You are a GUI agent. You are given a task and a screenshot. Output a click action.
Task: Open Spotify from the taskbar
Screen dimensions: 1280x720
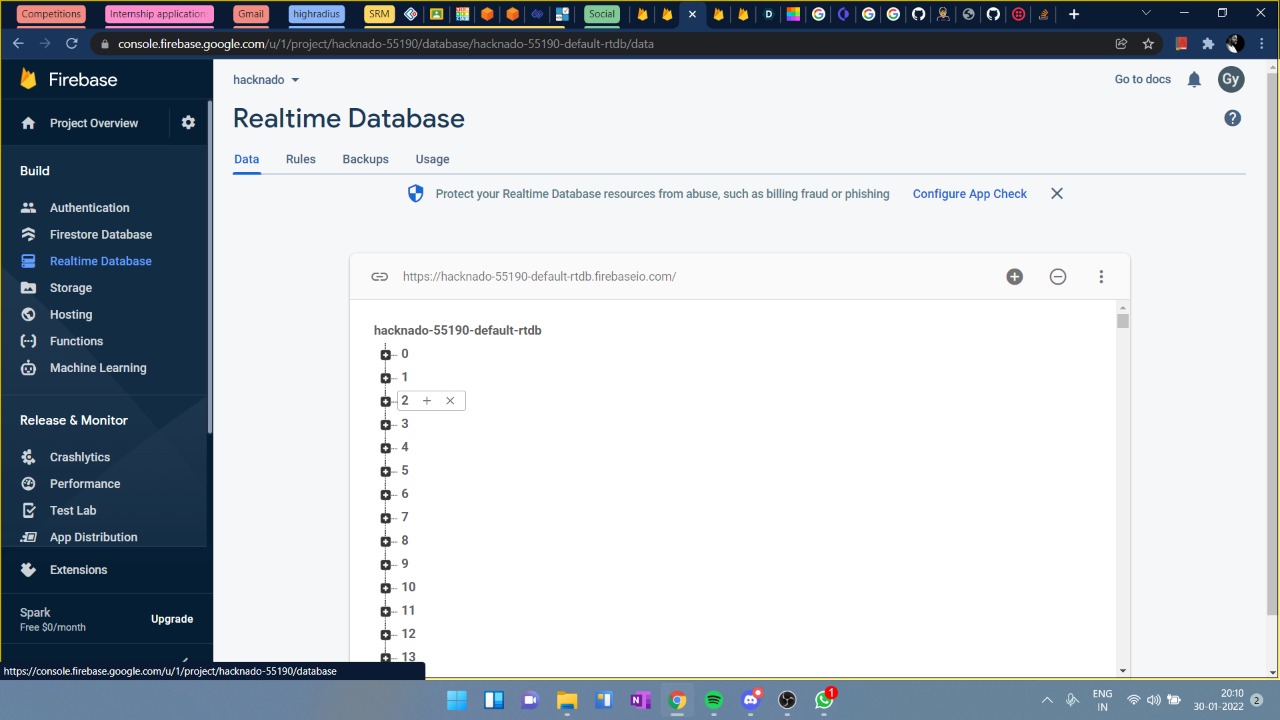[x=714, y=700]
